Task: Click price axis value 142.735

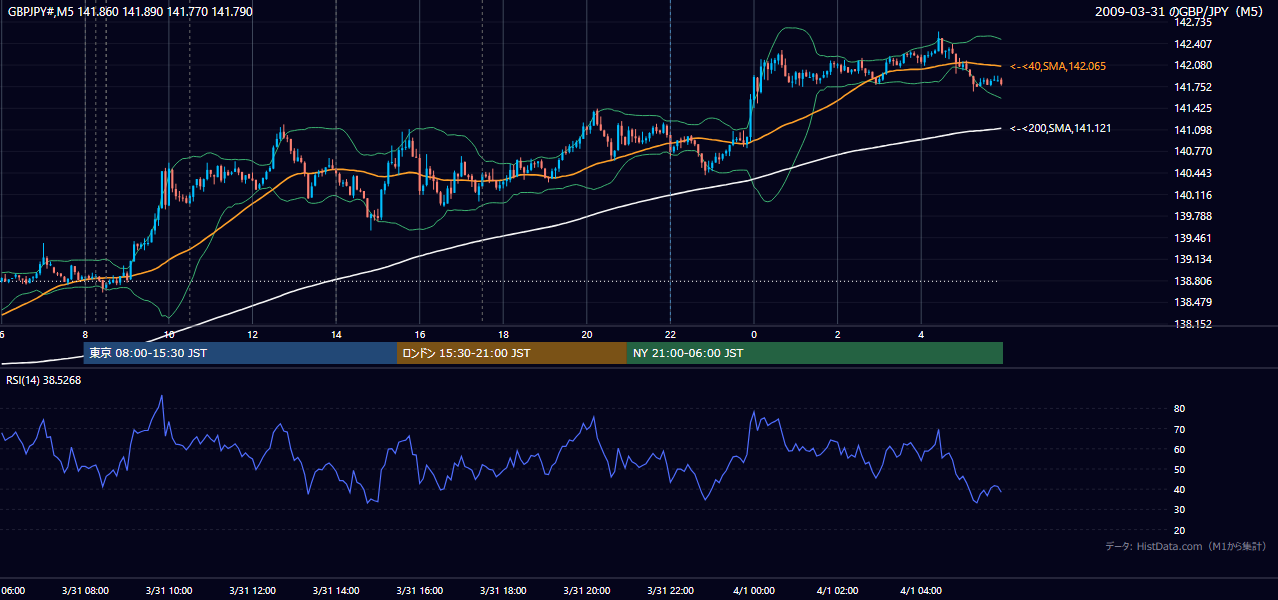Action: [x=1194, y=22]
